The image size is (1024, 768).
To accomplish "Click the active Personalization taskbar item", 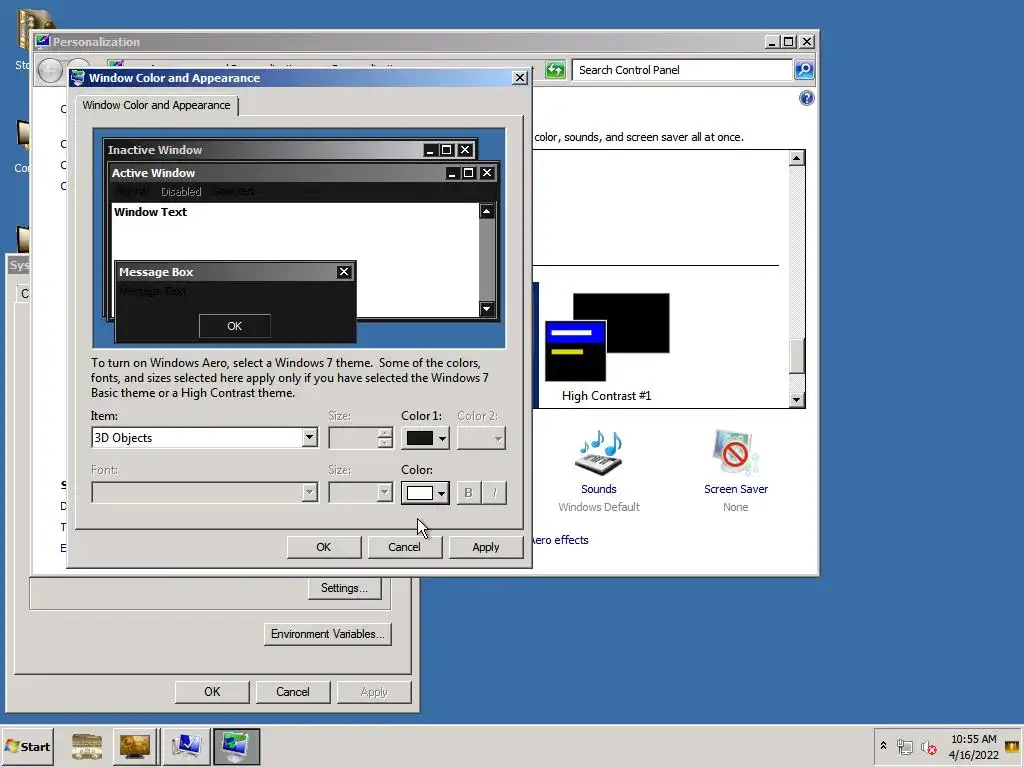I will click(x=236, y=746).
